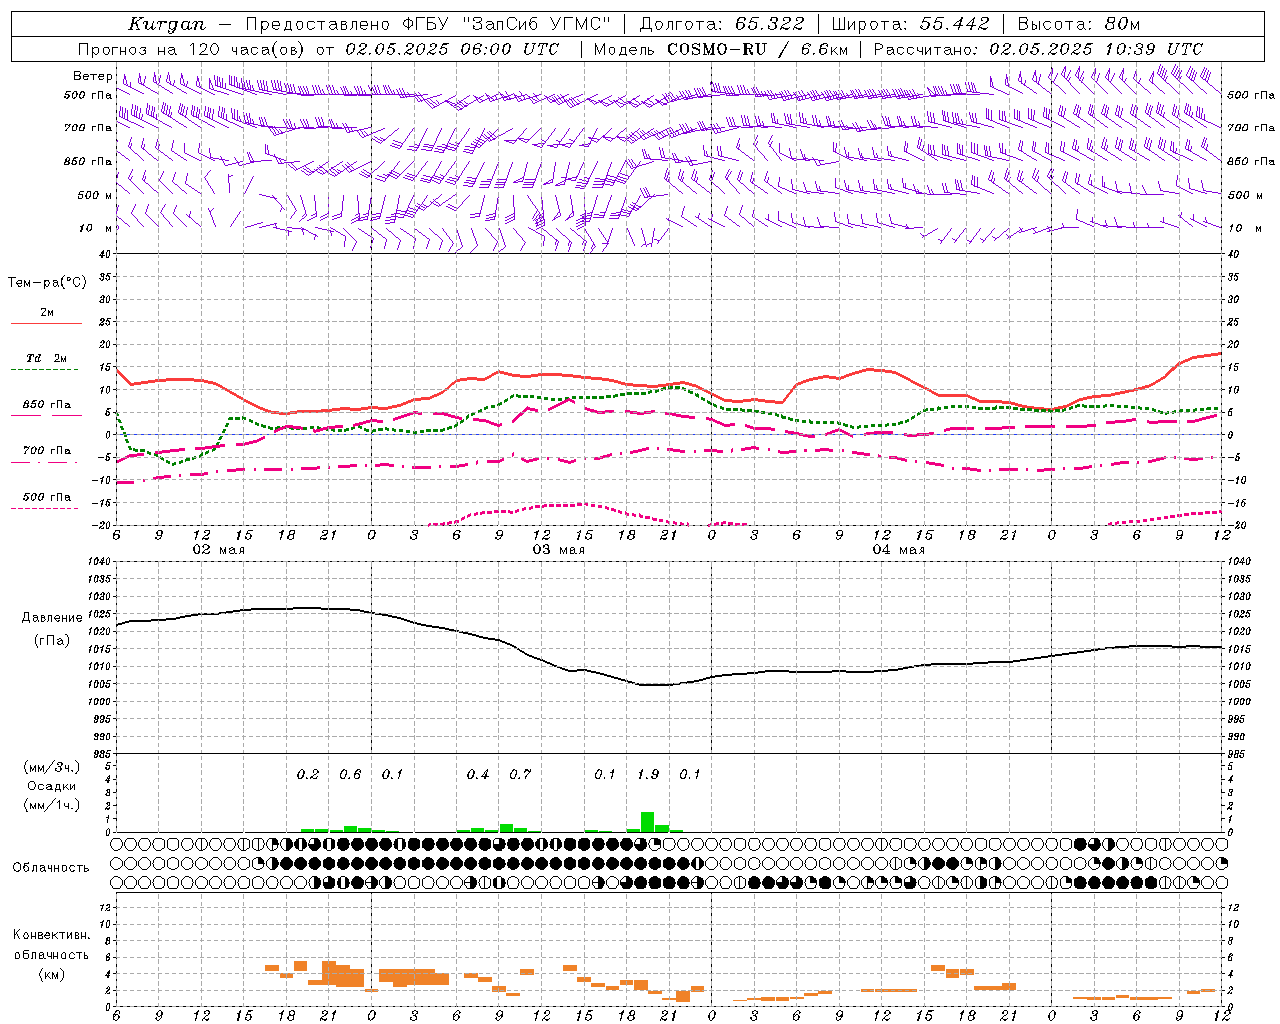Viewport: 1280px width, 1024px height.
Task: Click the "0.6" precipitation amount value
Action: tap(350, 774)
